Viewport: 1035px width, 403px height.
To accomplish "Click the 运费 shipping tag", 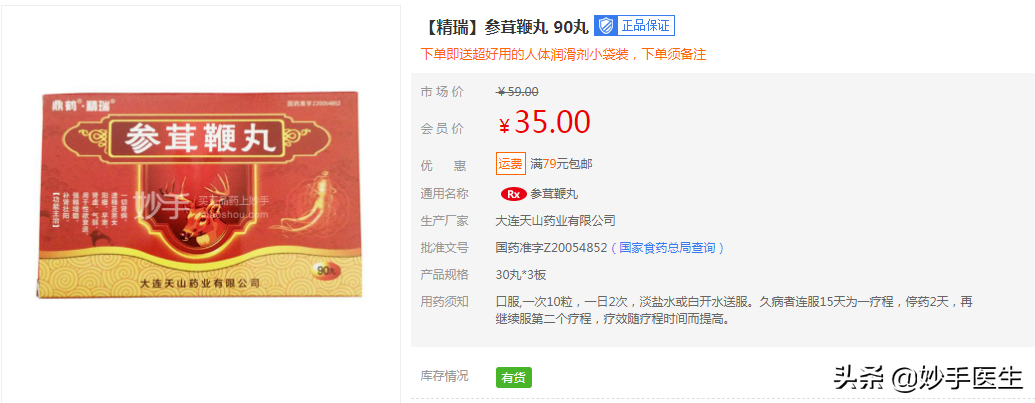I will [x=510, y=164].
